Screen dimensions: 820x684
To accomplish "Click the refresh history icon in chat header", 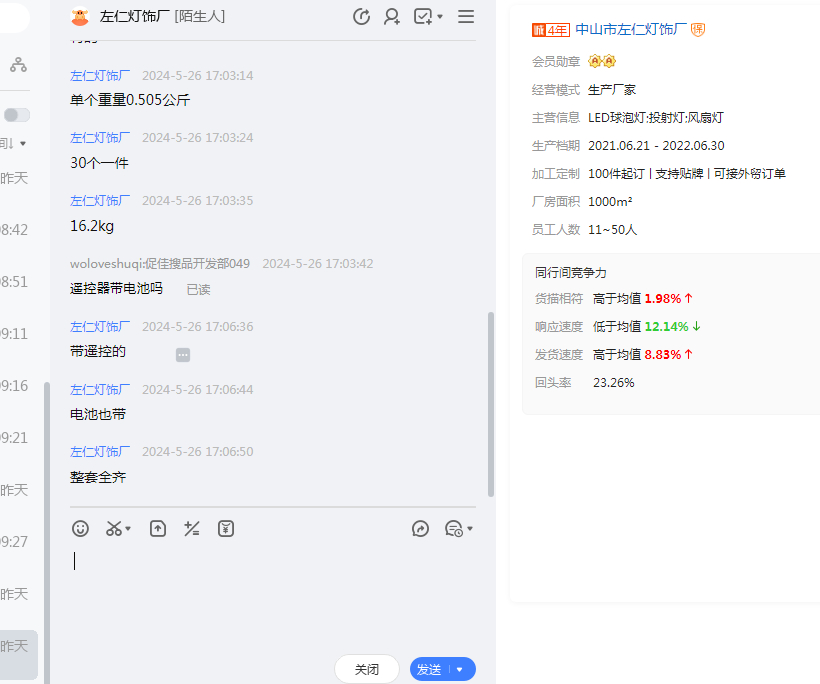I will click(x=362, y=17).
